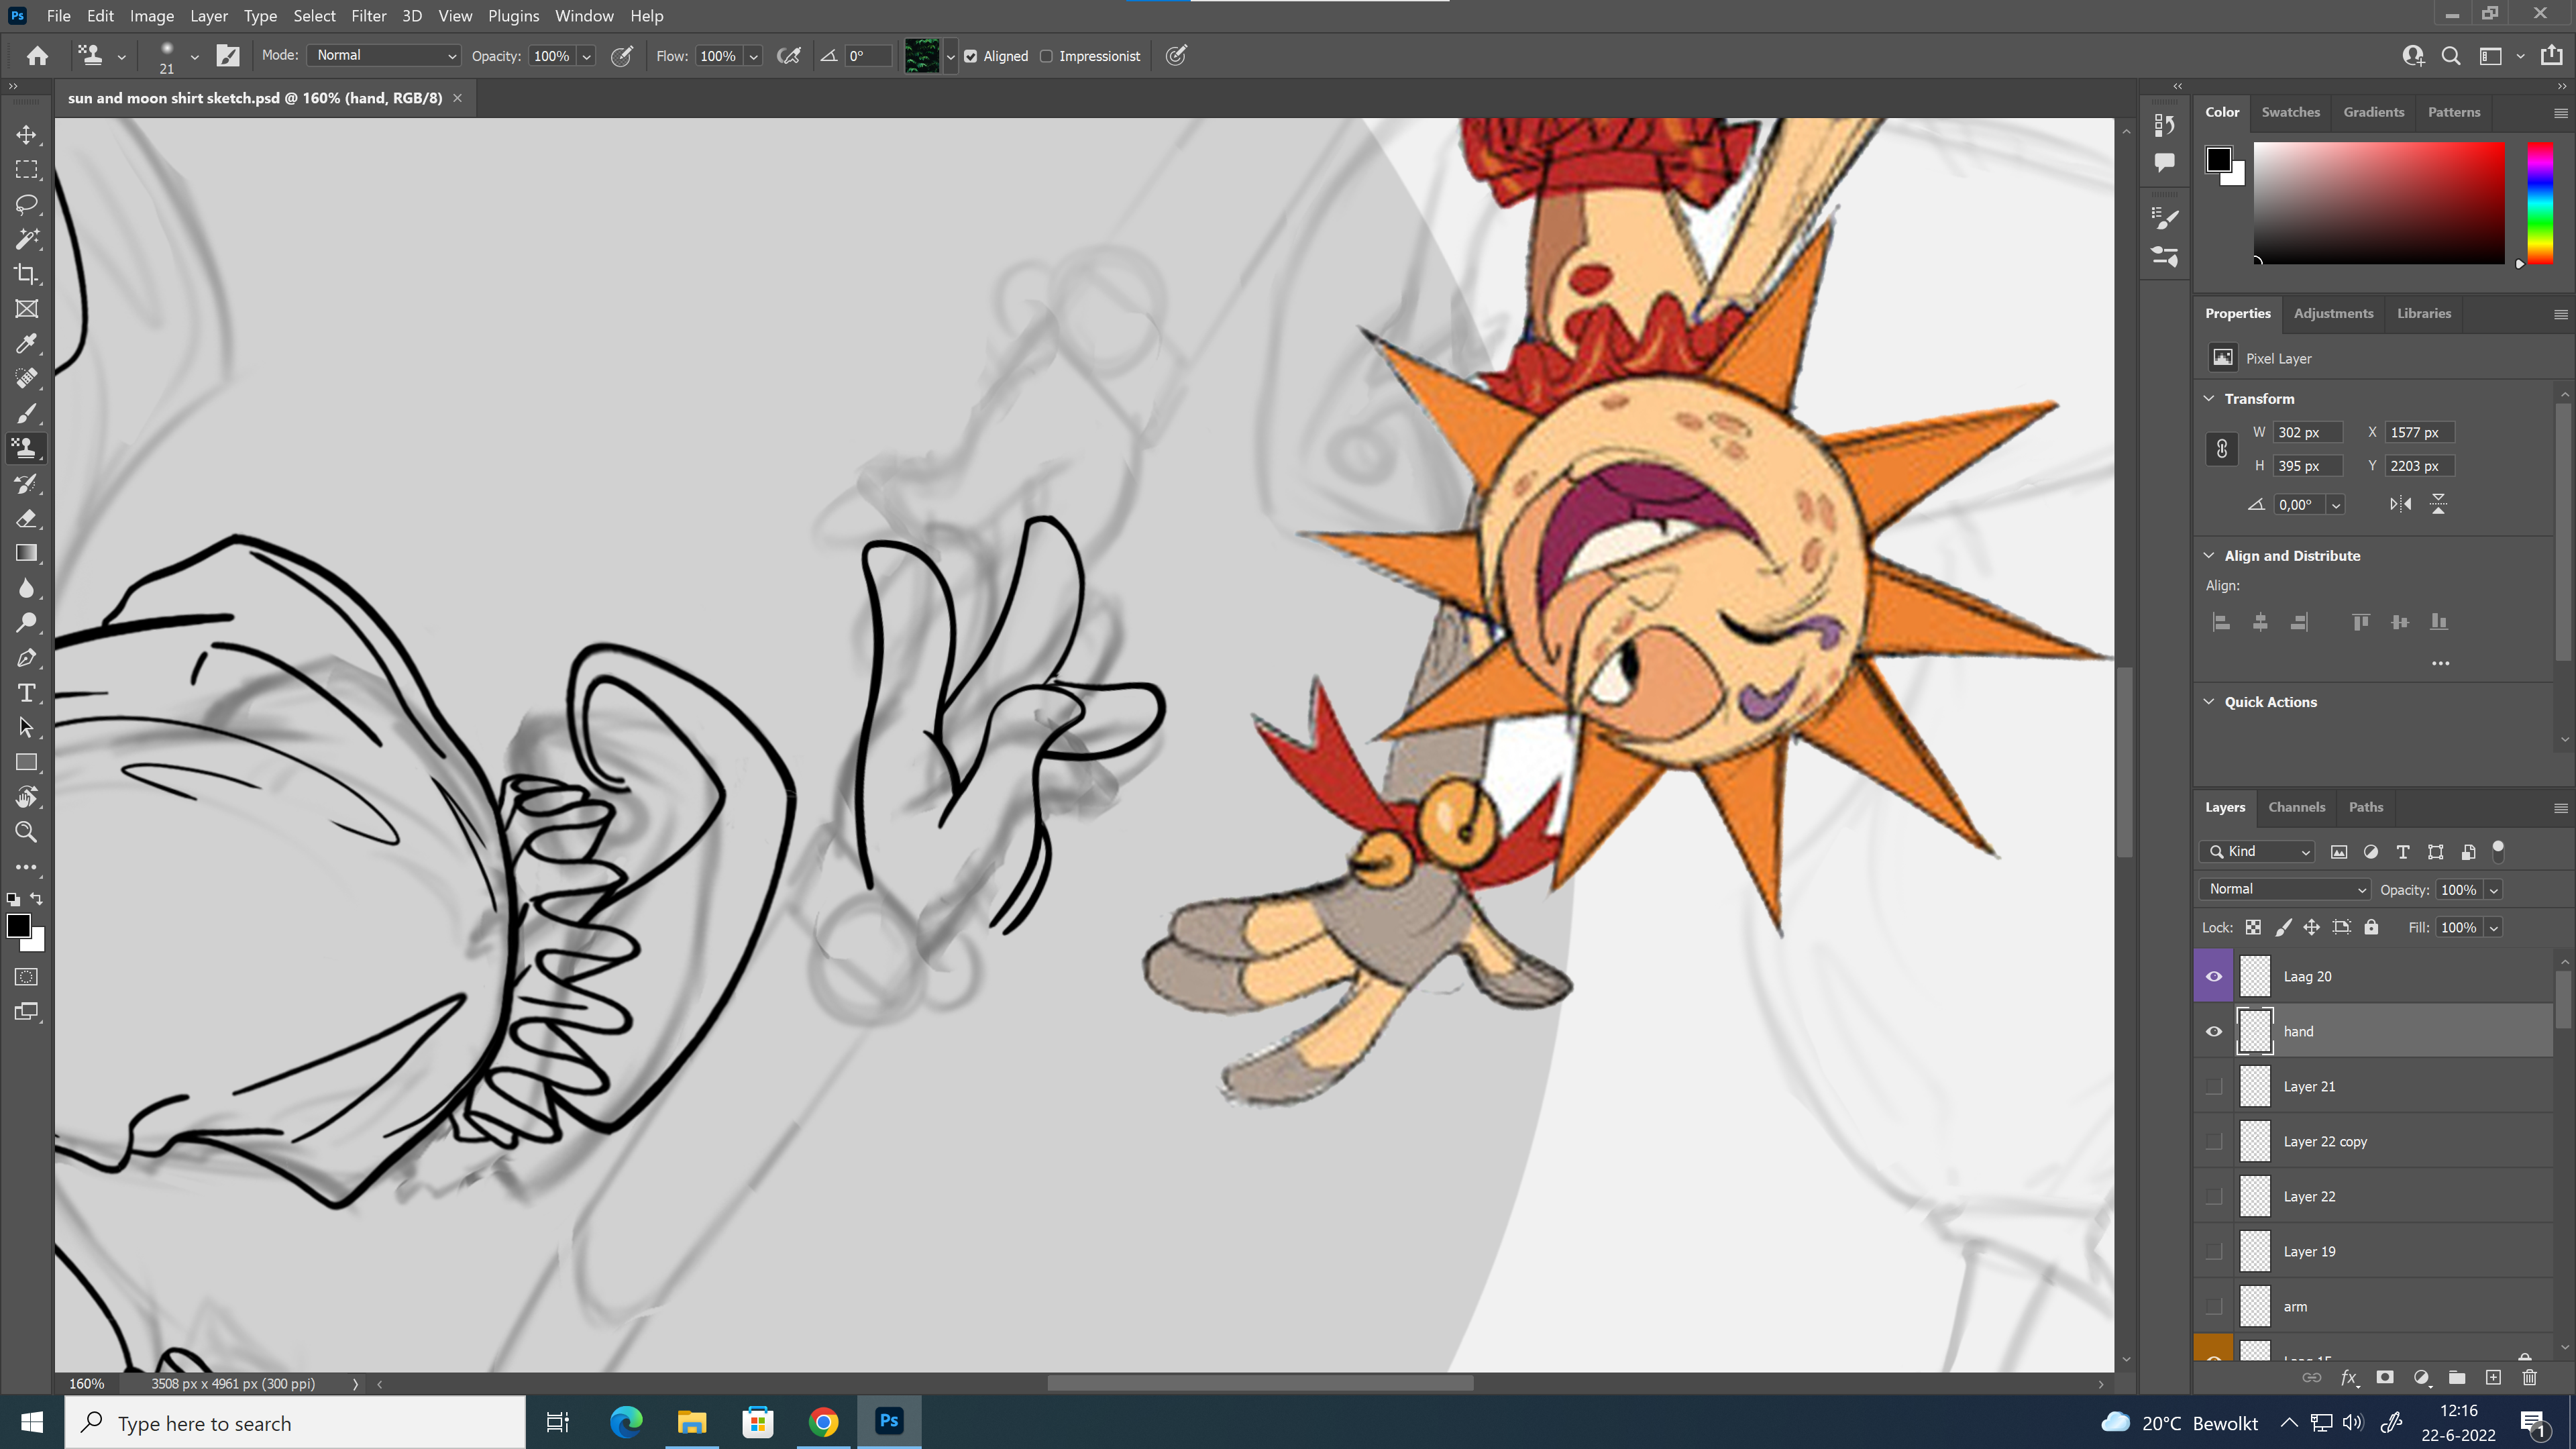Enable the Impressionist checkbox

tap(1046, 56)
